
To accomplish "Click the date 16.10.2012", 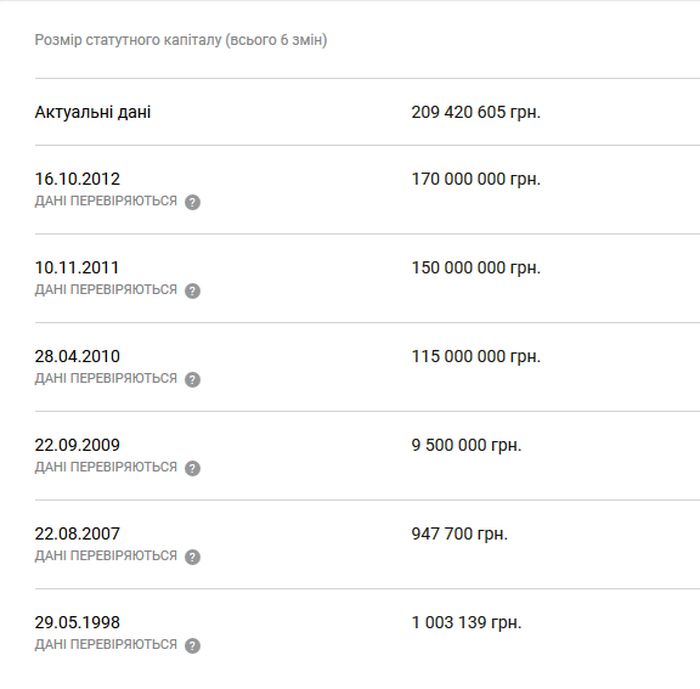I will 77,179.
